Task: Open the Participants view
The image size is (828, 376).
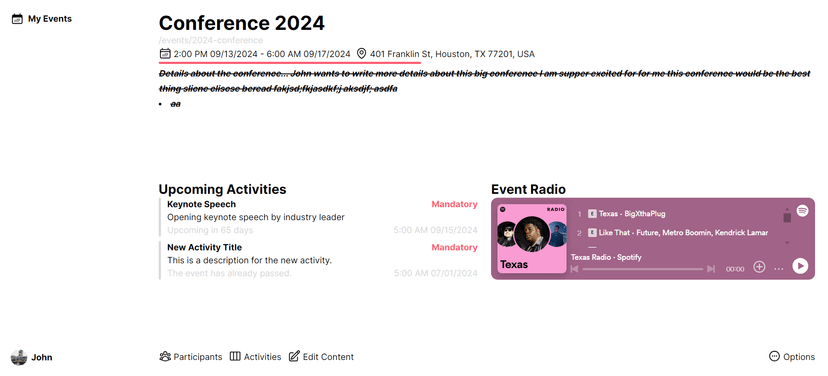Action: point(191,357)
